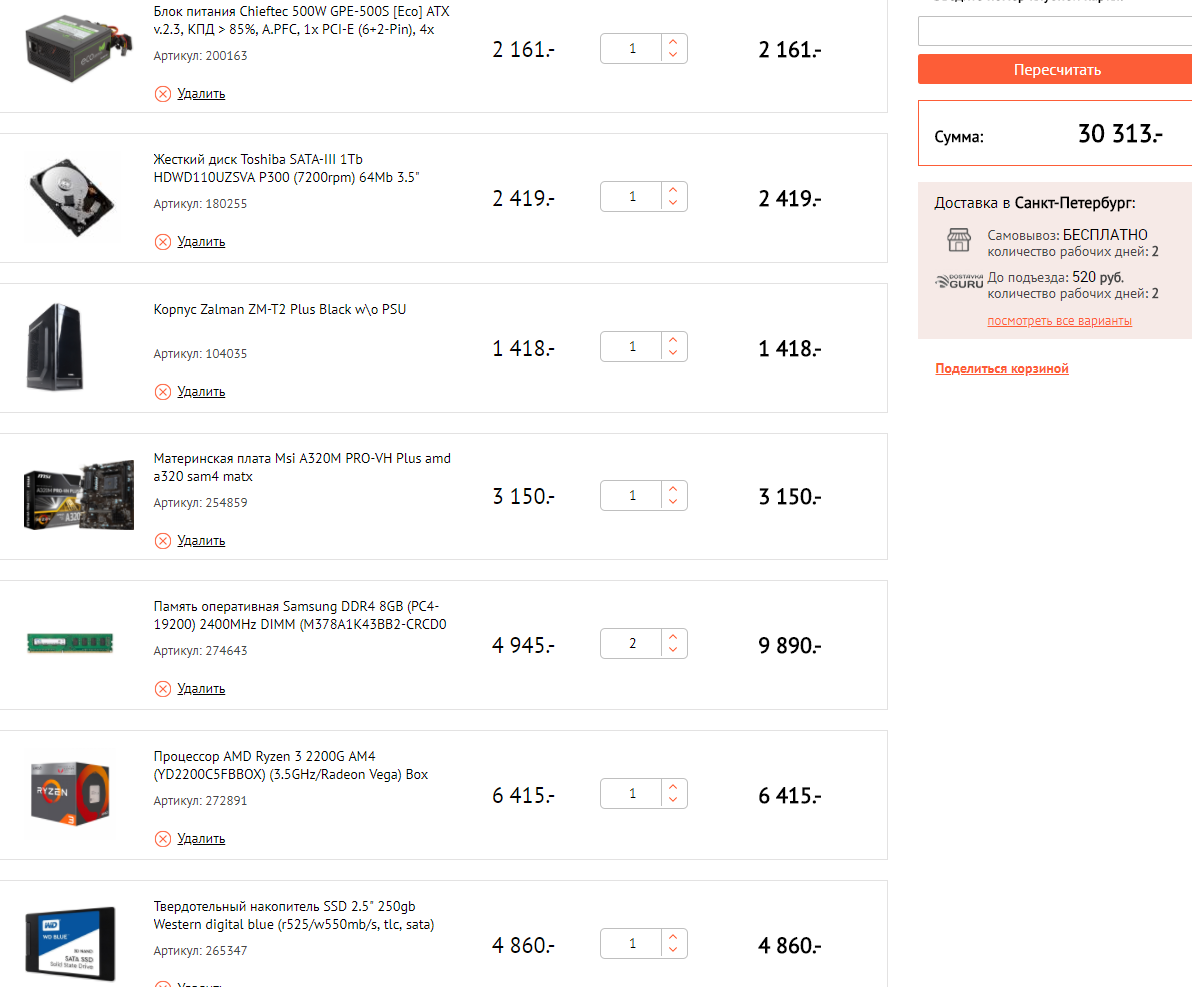Decrease quantity of Samsung DDR4 memory

673,651
